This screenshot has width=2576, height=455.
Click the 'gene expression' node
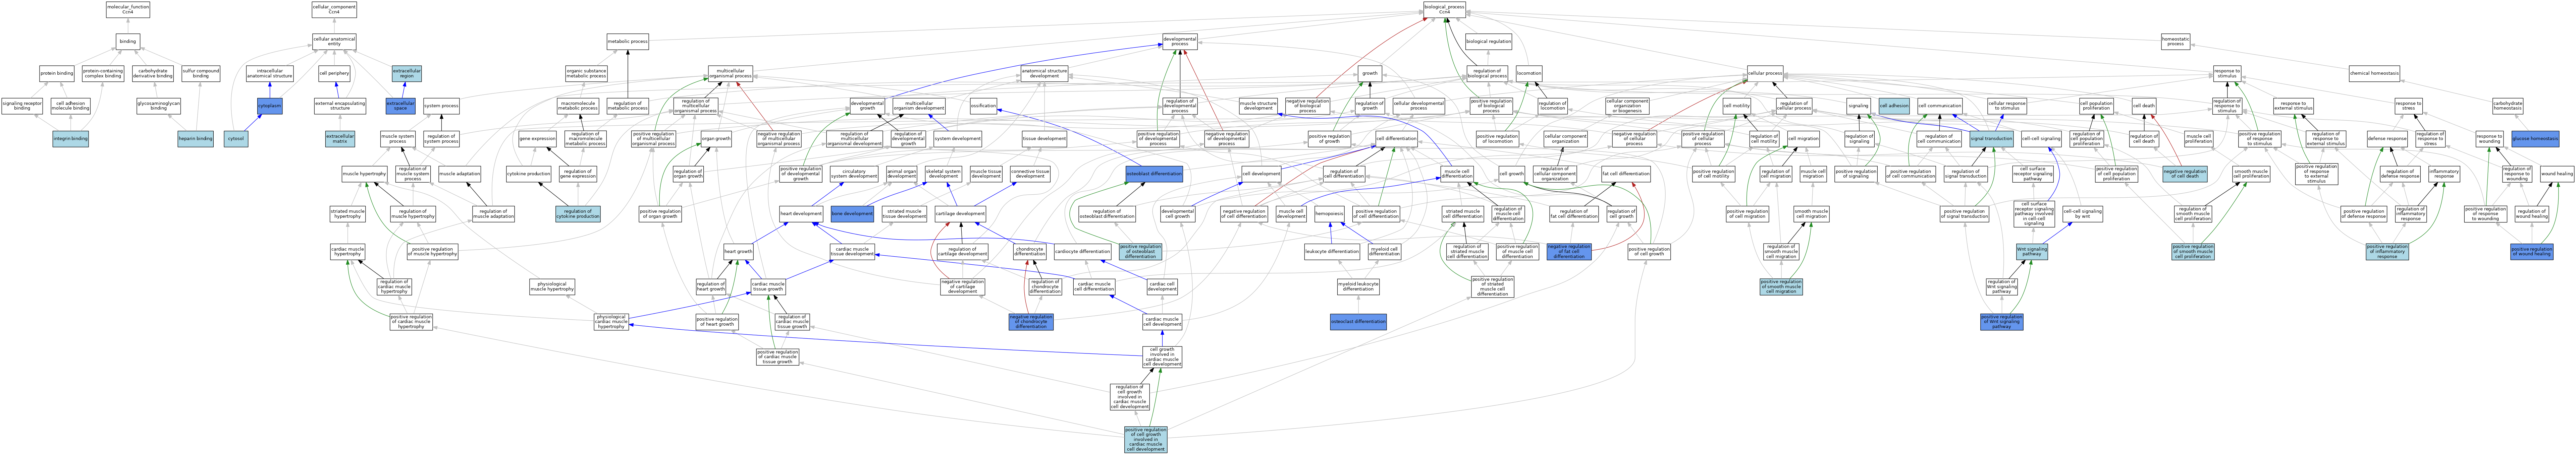point(537,139)
